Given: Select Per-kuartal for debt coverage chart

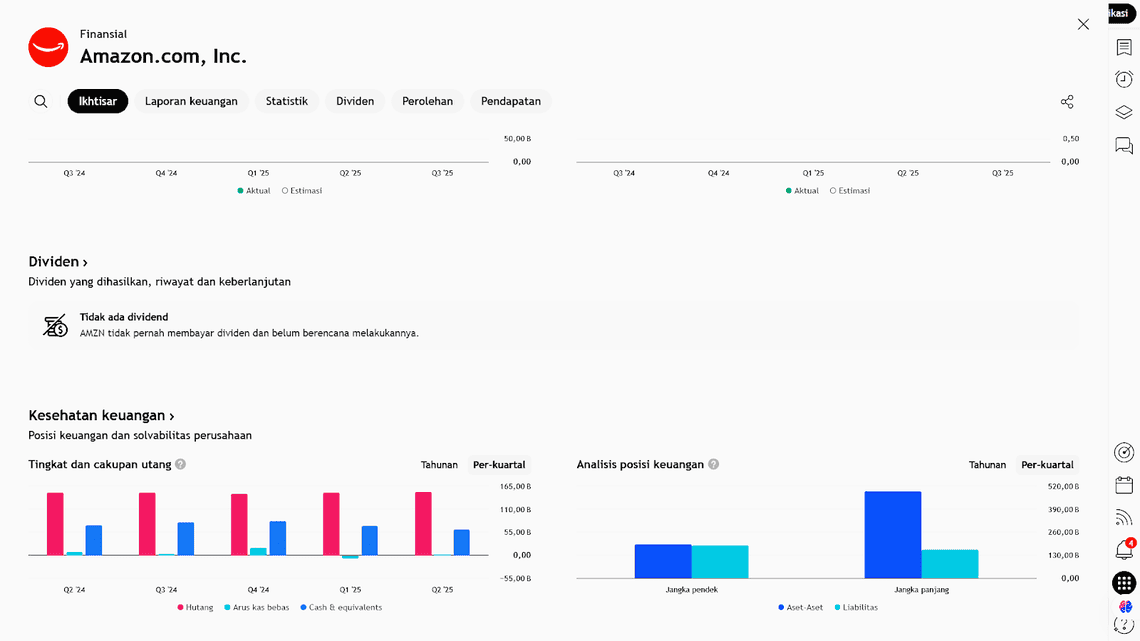Looking at the screenshot, I should point(499,465).
